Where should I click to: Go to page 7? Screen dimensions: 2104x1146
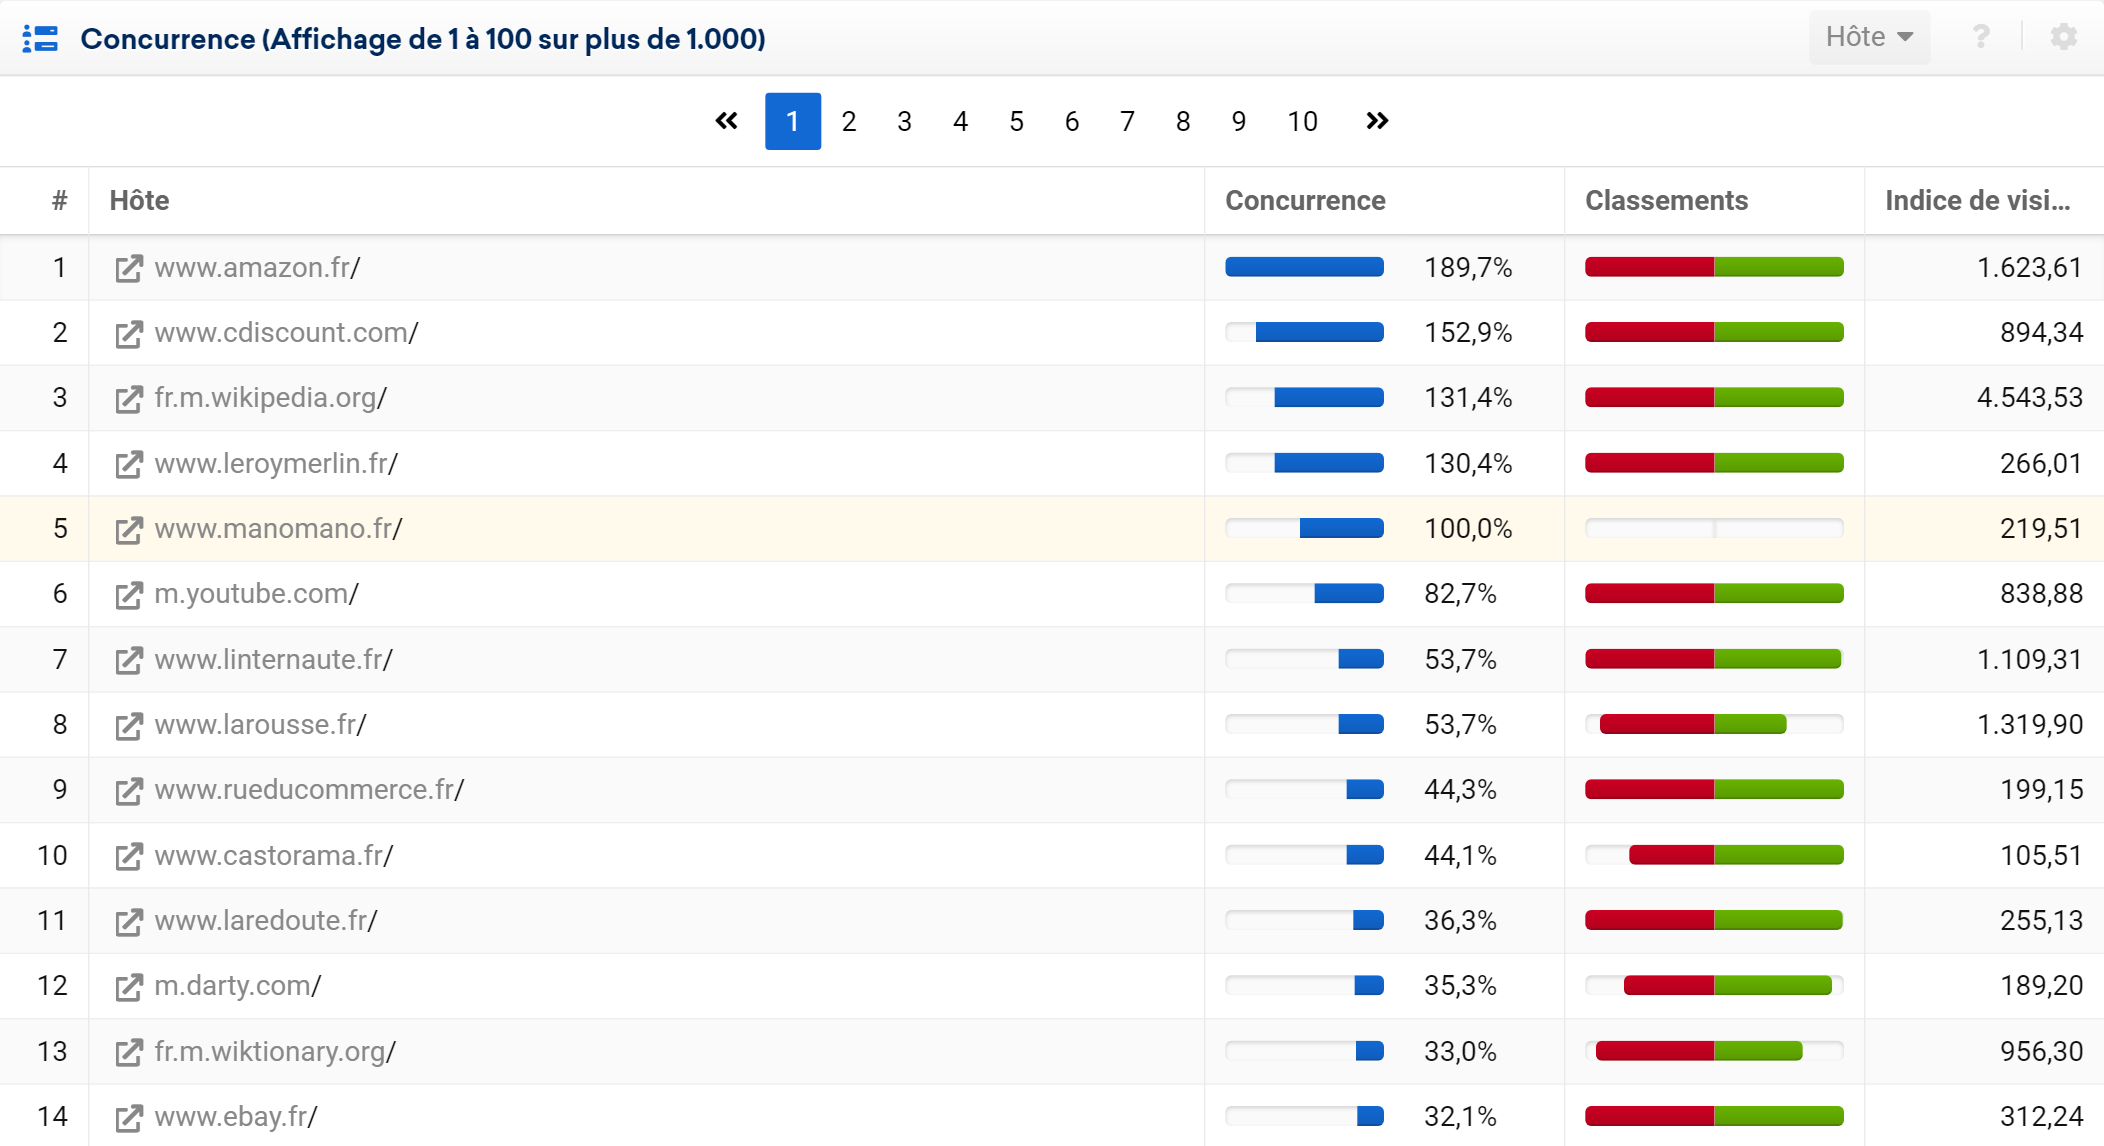[1128, 121]
